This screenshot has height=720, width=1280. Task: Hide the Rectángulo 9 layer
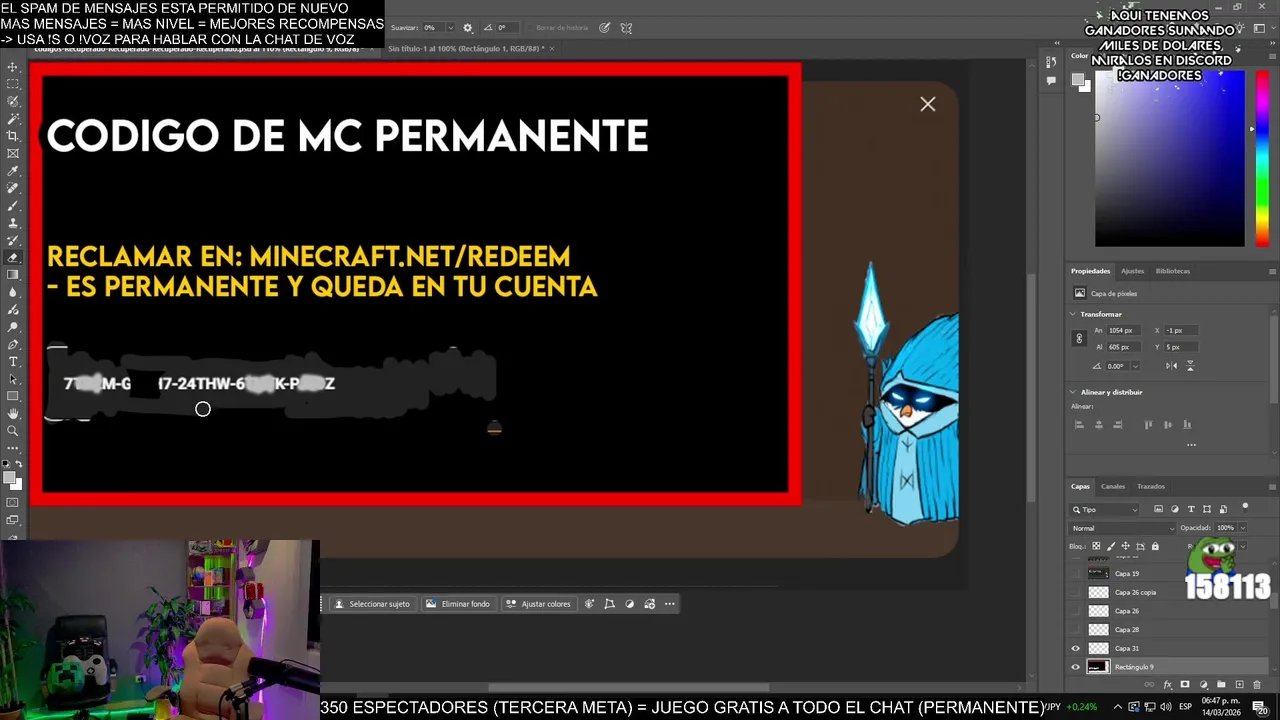click(1076, 667)
